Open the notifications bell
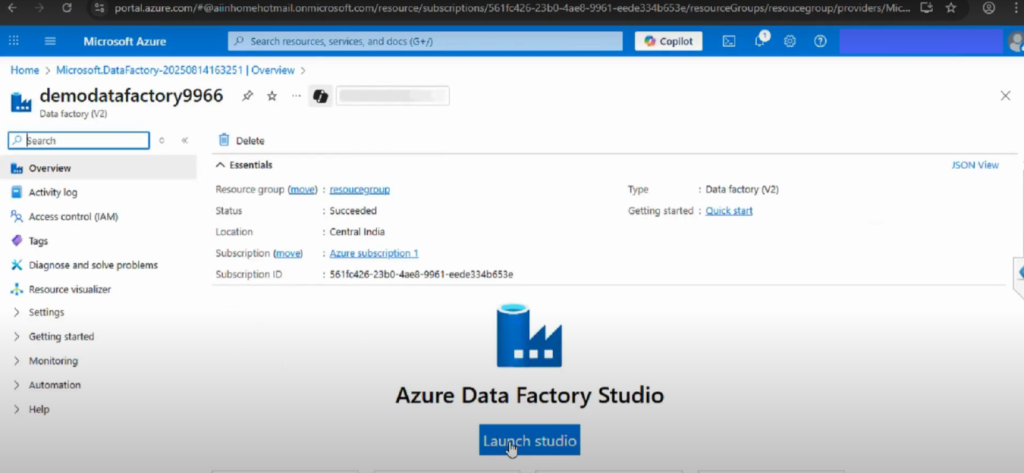 point(760,41)
